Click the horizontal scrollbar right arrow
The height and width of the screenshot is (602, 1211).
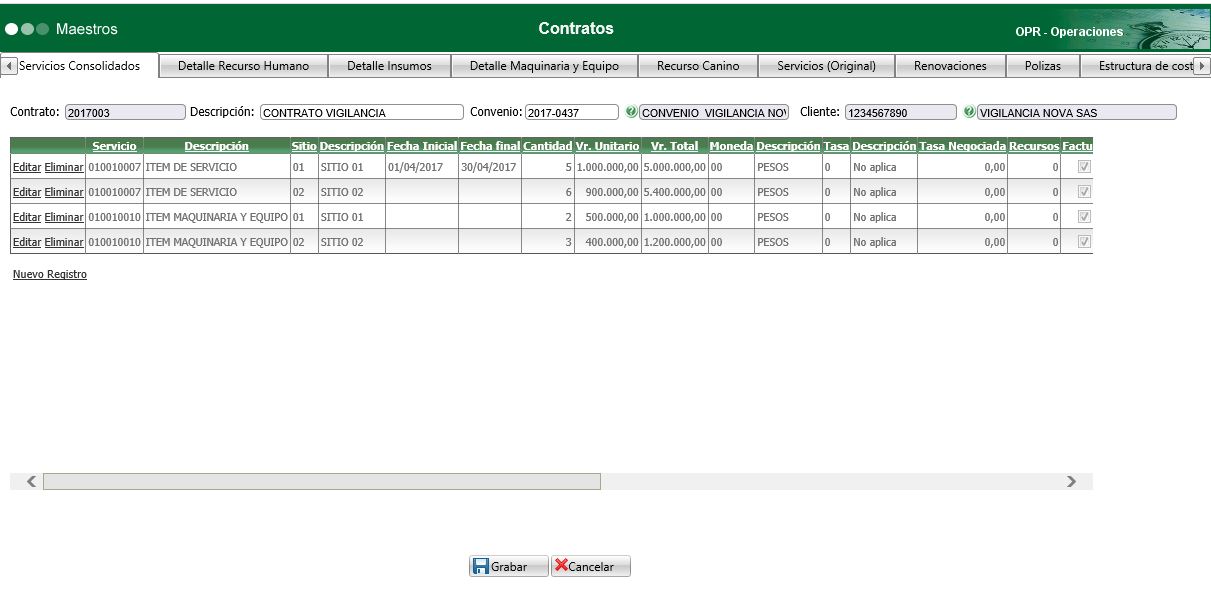point(1071,482)
